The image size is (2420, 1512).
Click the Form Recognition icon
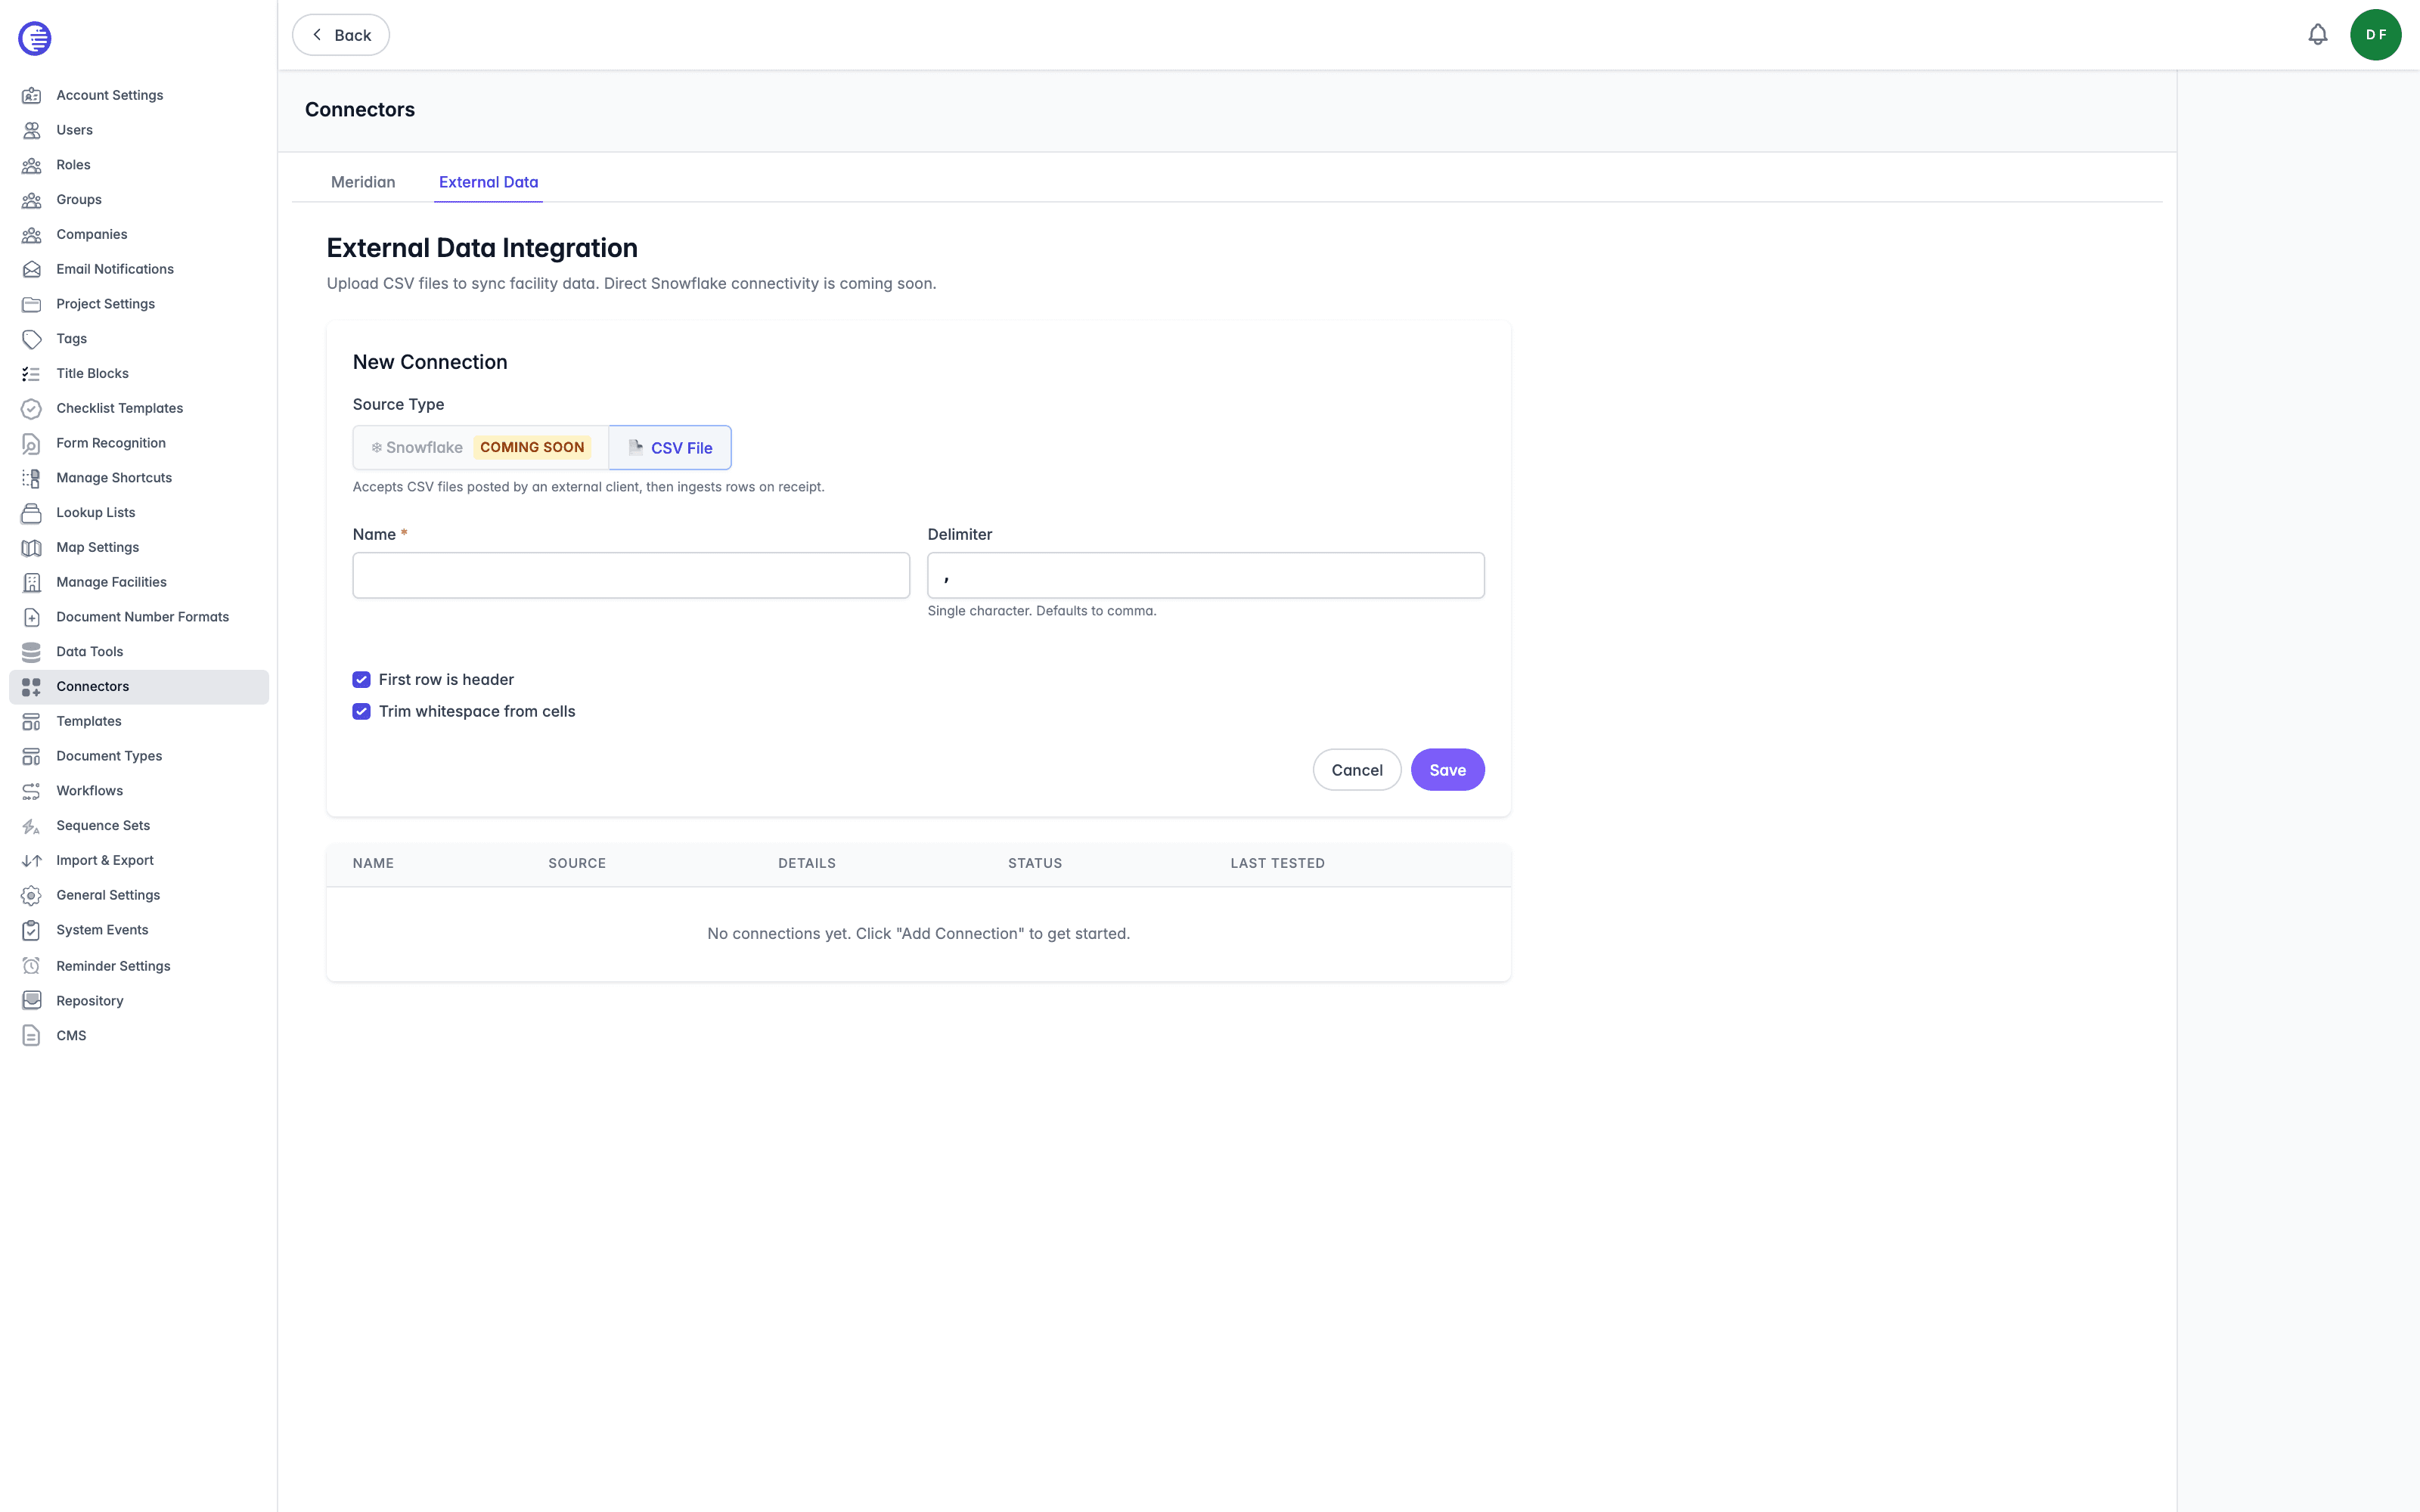point(32,443)
